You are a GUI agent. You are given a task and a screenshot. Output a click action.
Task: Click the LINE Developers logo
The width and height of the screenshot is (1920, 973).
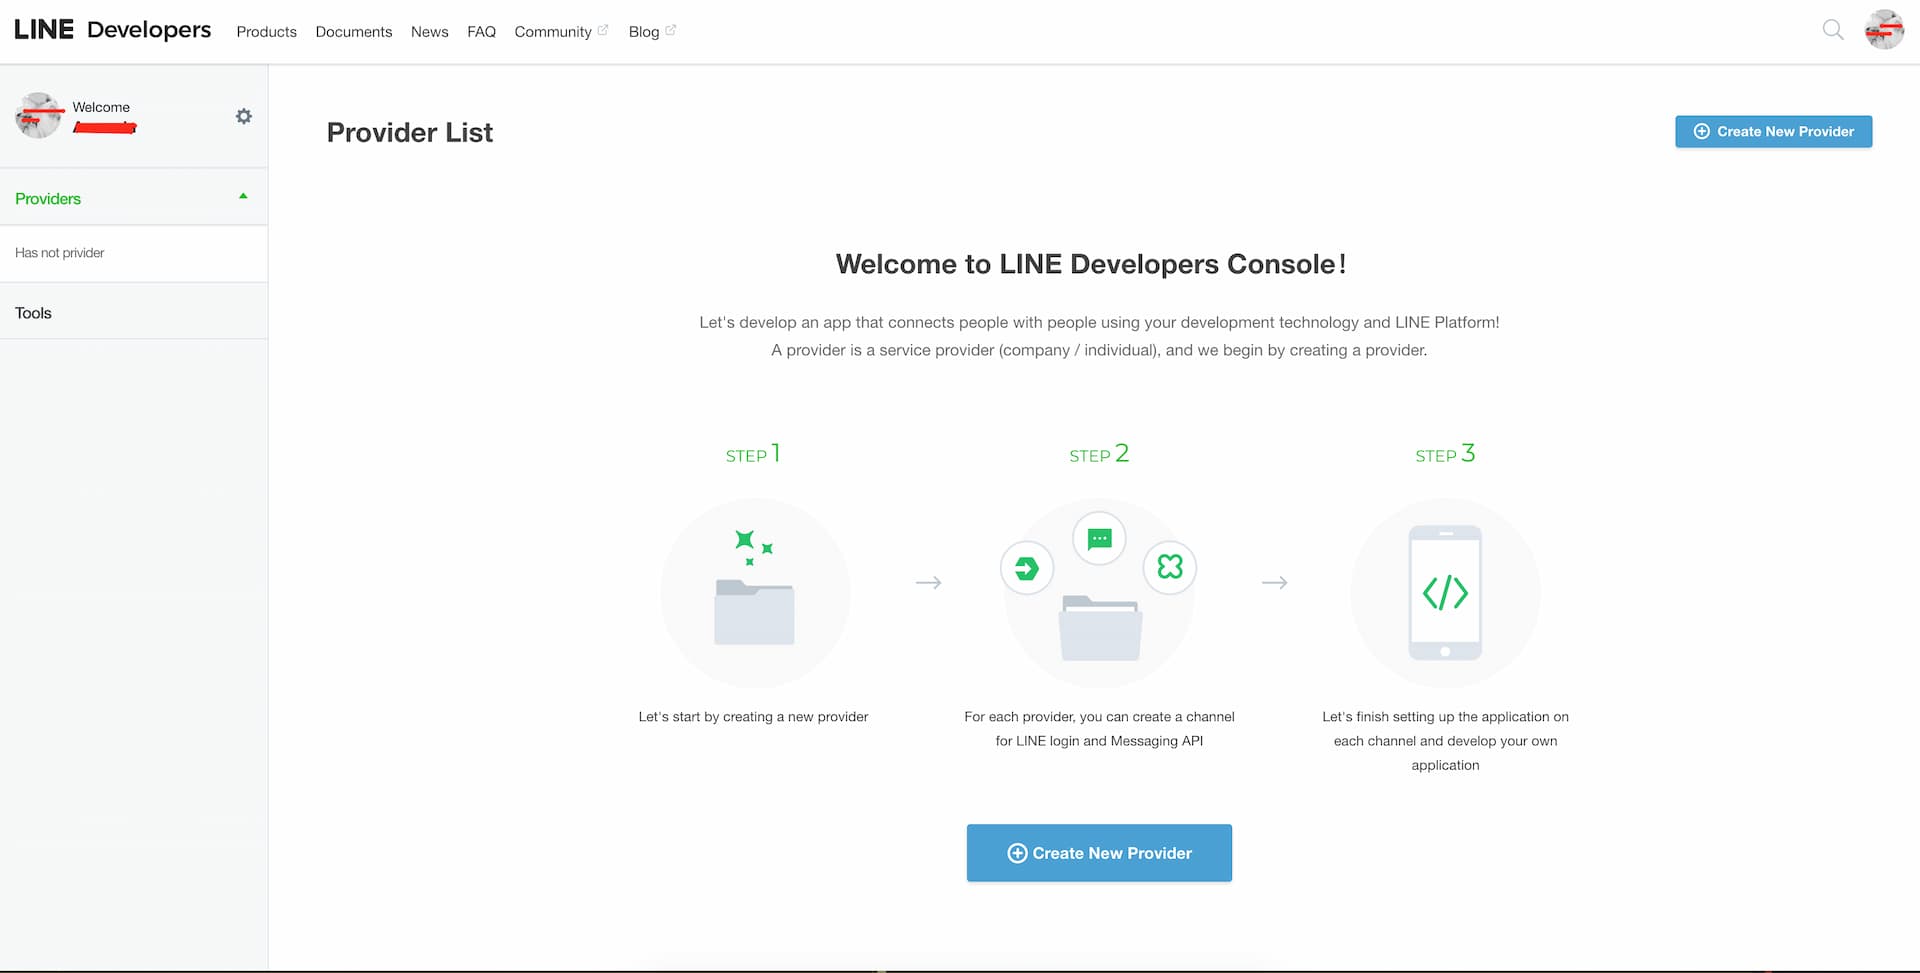112,30
